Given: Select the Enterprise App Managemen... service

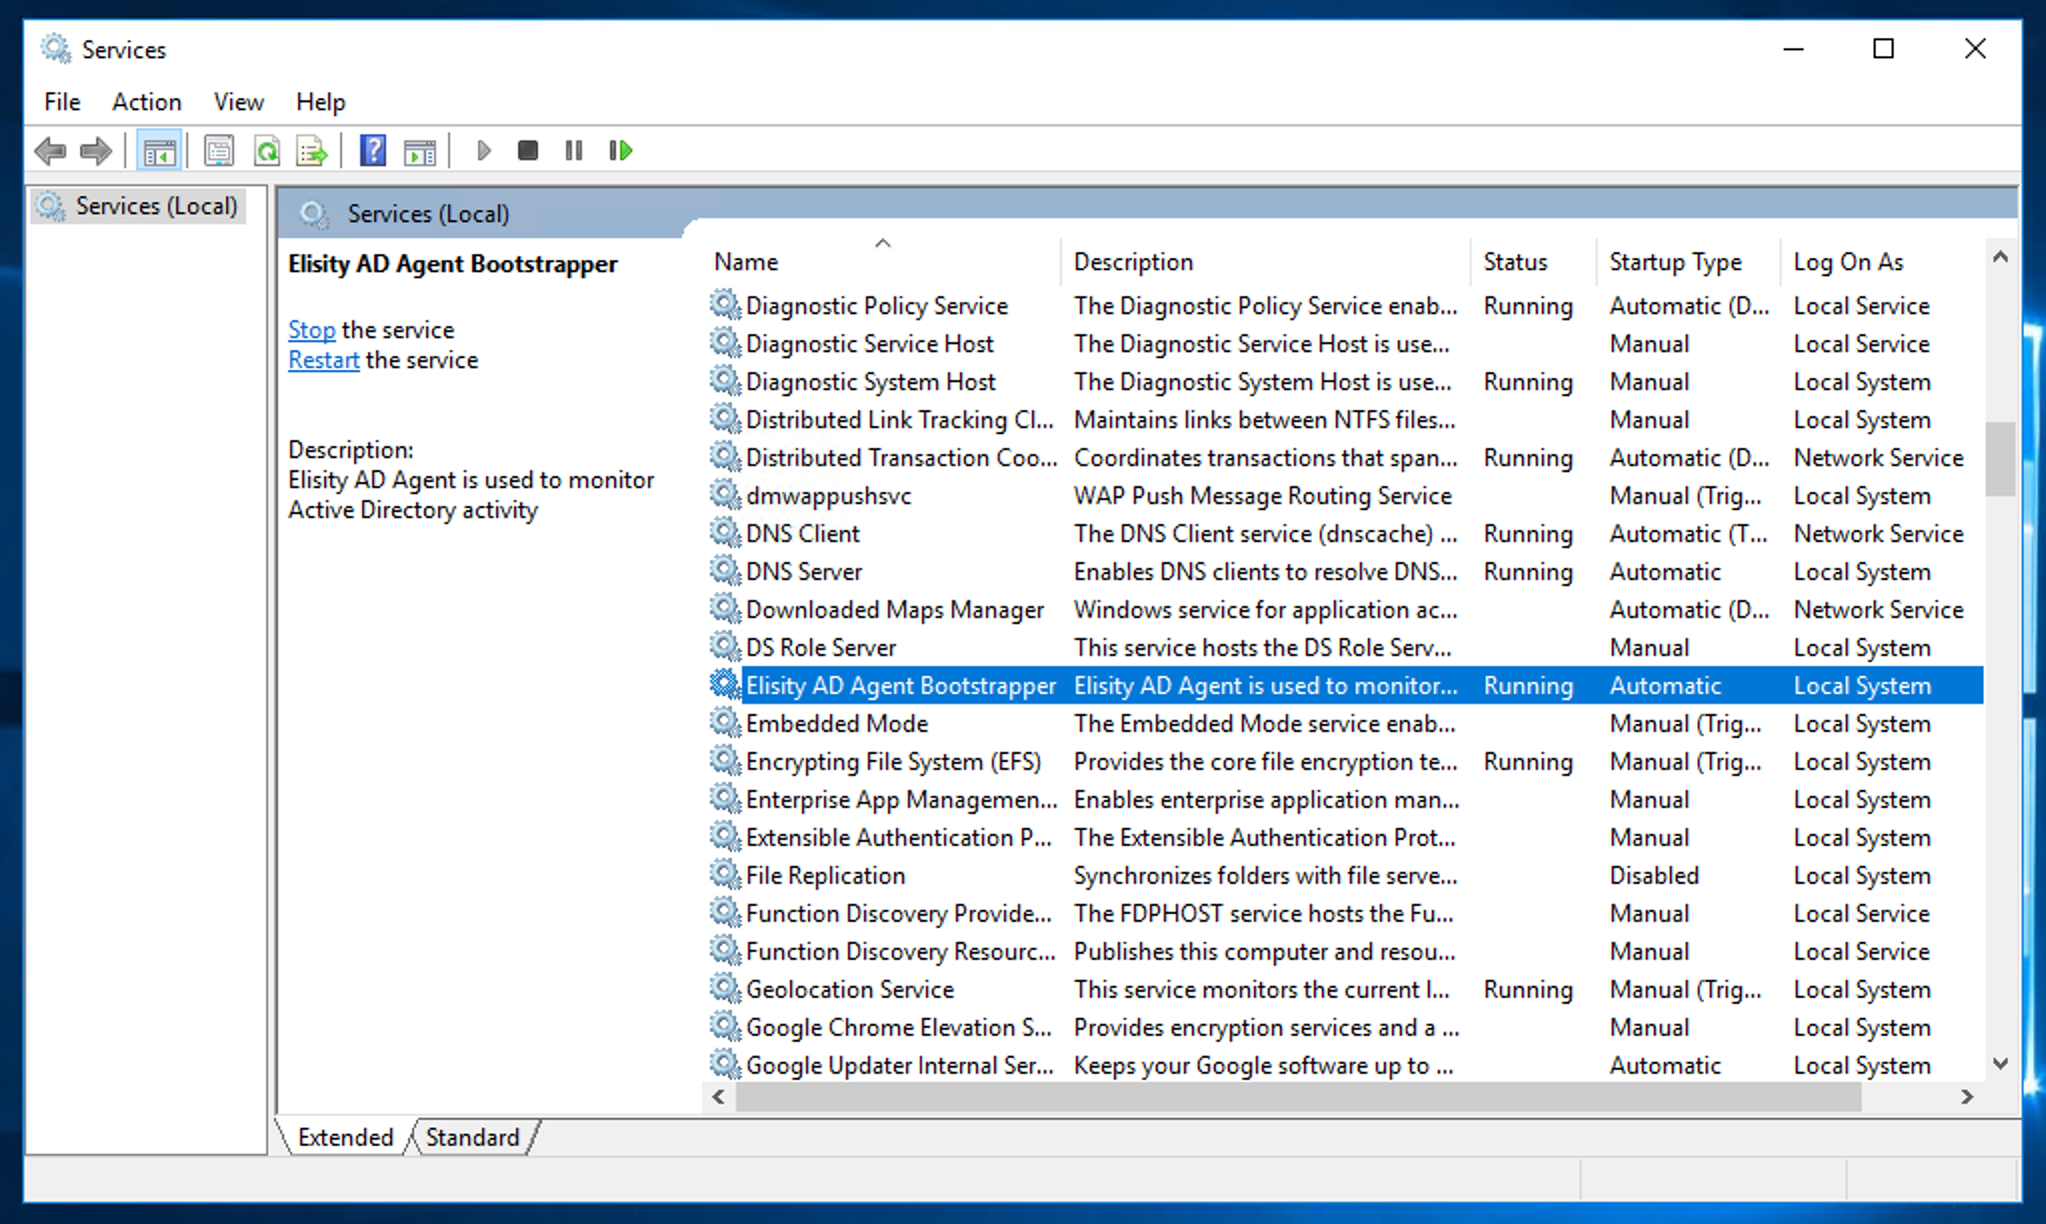Looking at the screenshot, I should click(1345, 799).
